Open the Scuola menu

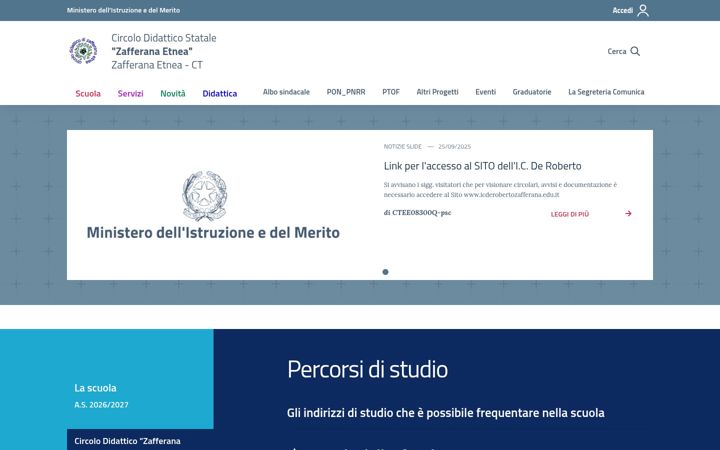click(x=88, y=93)
